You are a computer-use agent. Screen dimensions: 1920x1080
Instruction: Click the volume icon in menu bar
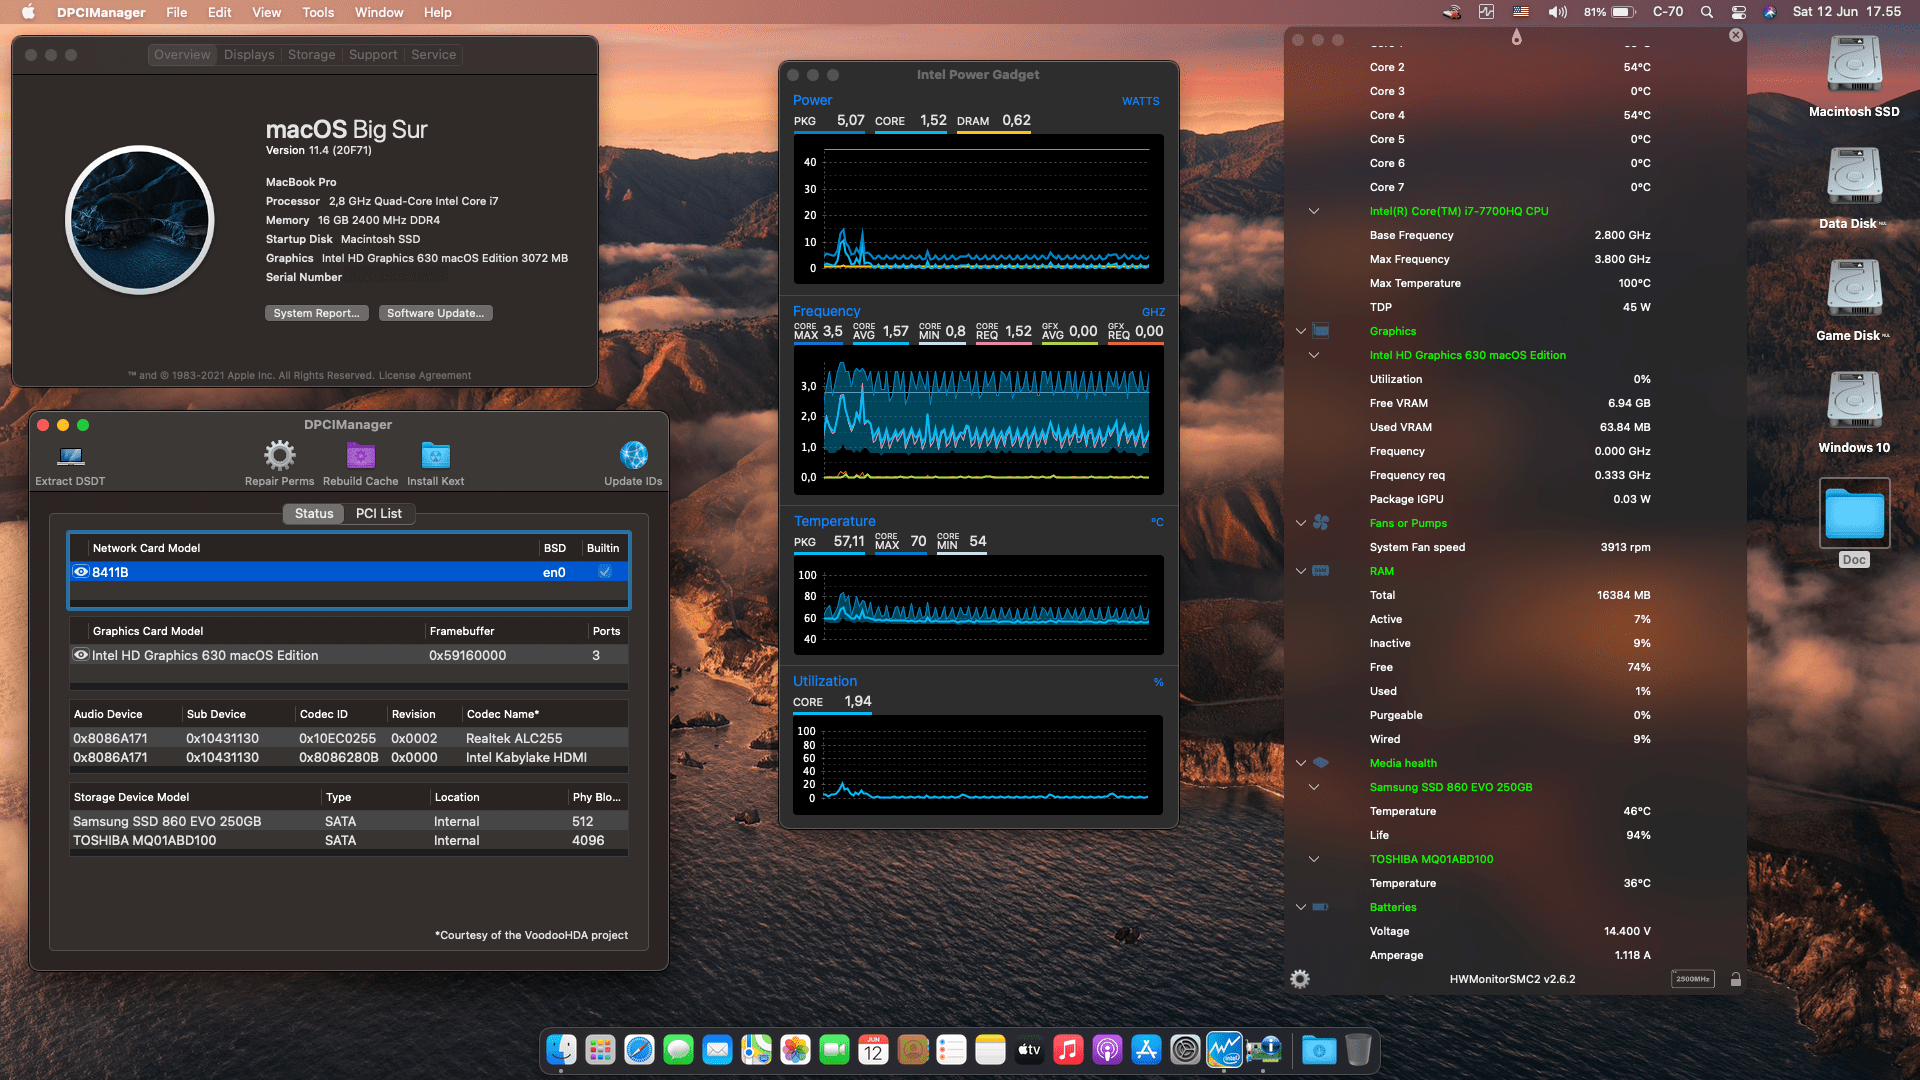pyautogui.click(x=1557, y=12)
